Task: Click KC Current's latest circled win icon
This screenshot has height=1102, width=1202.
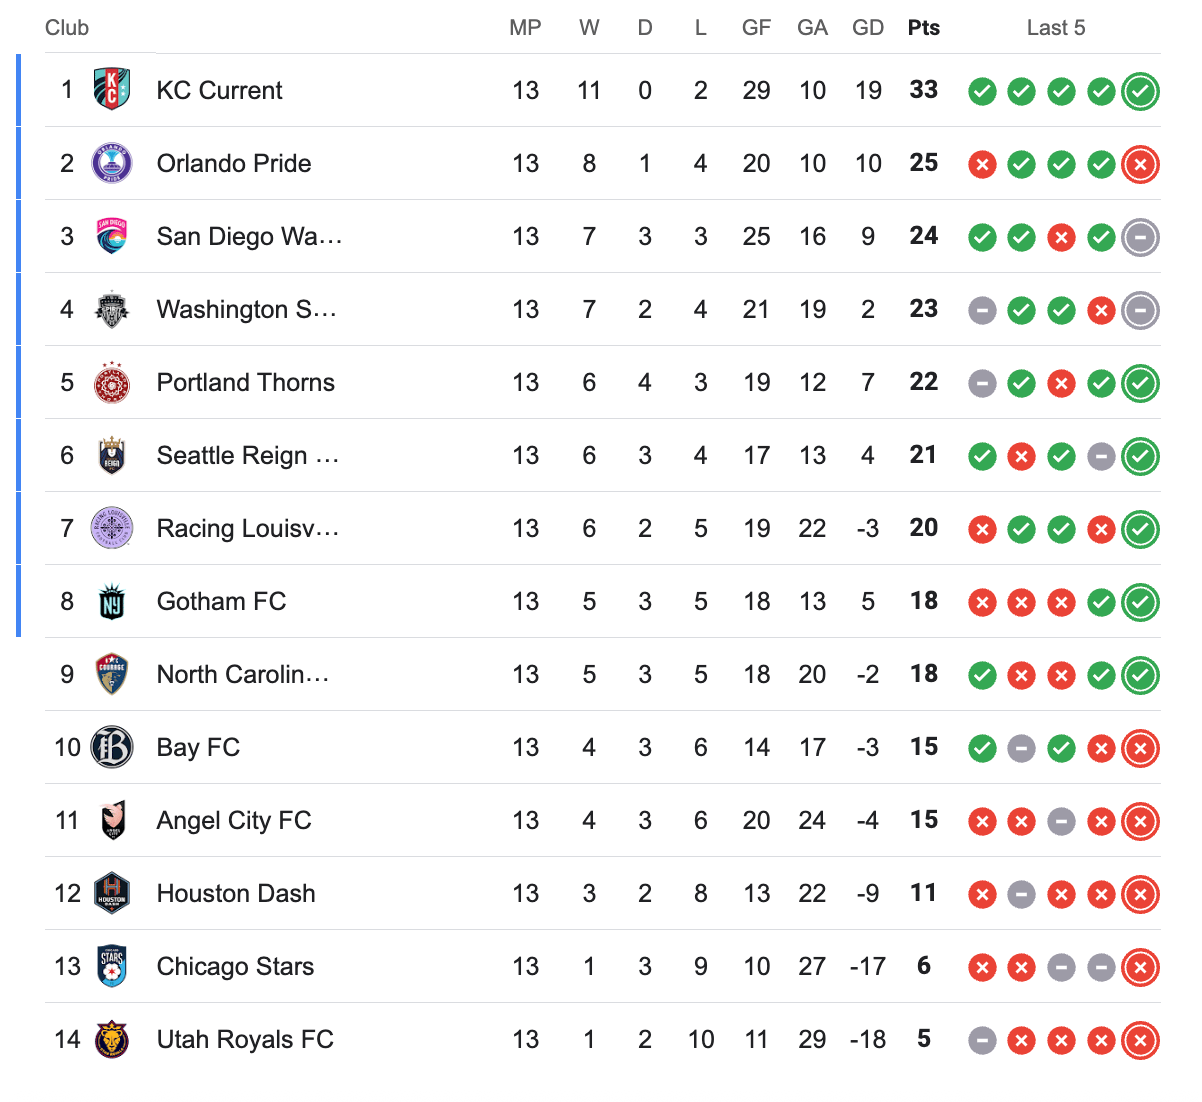Action: (x=1140, y=91)
